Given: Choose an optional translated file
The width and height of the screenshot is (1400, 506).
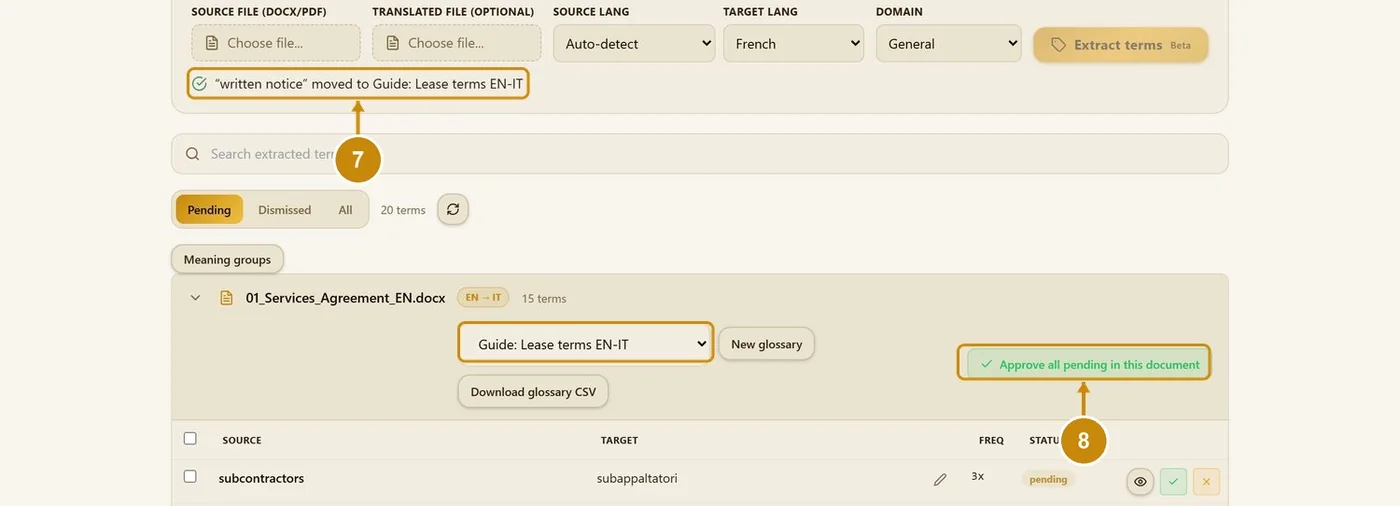Looking at the screenshot, I should tap(457, 43).
